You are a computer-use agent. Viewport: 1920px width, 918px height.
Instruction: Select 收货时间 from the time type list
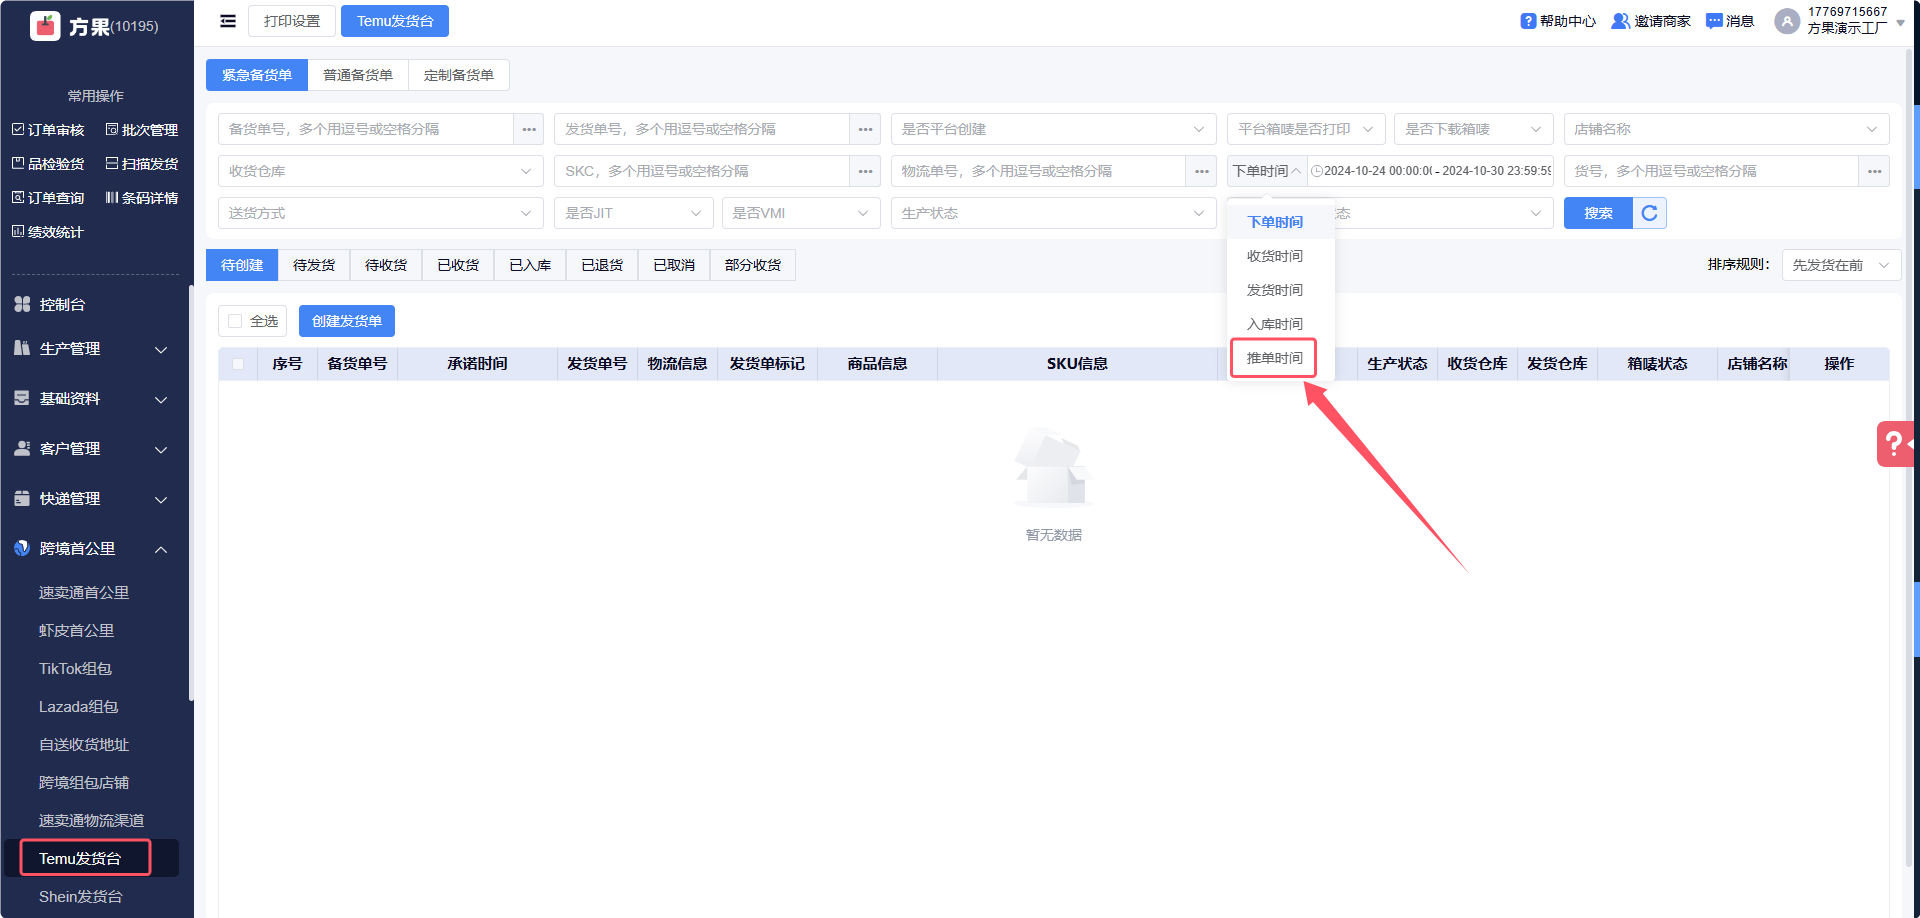click(1275, 256)
